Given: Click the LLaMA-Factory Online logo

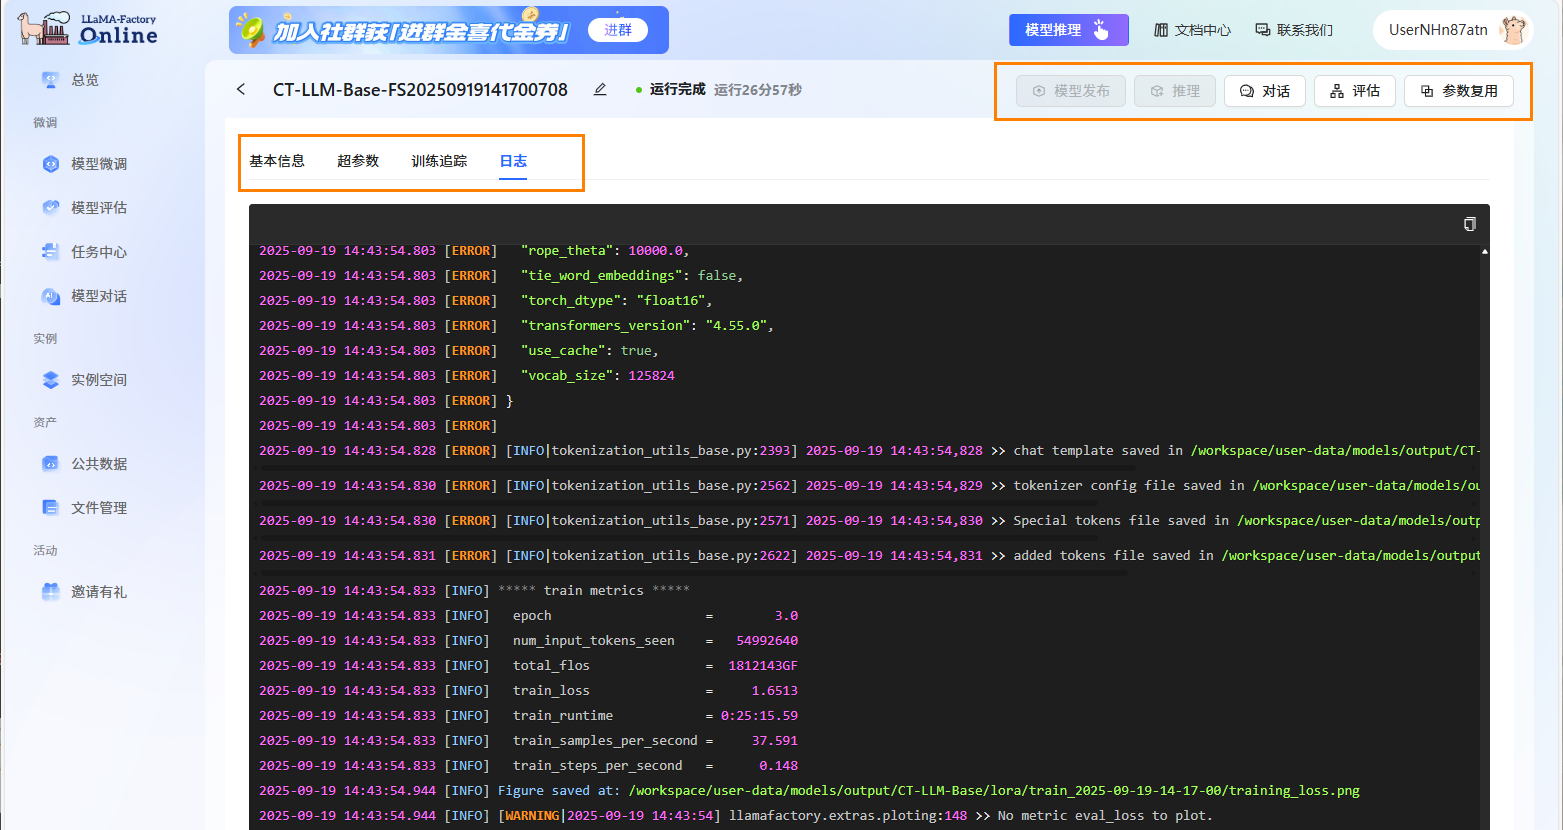Looking at the screenshot, I should [x=88, y=29].
